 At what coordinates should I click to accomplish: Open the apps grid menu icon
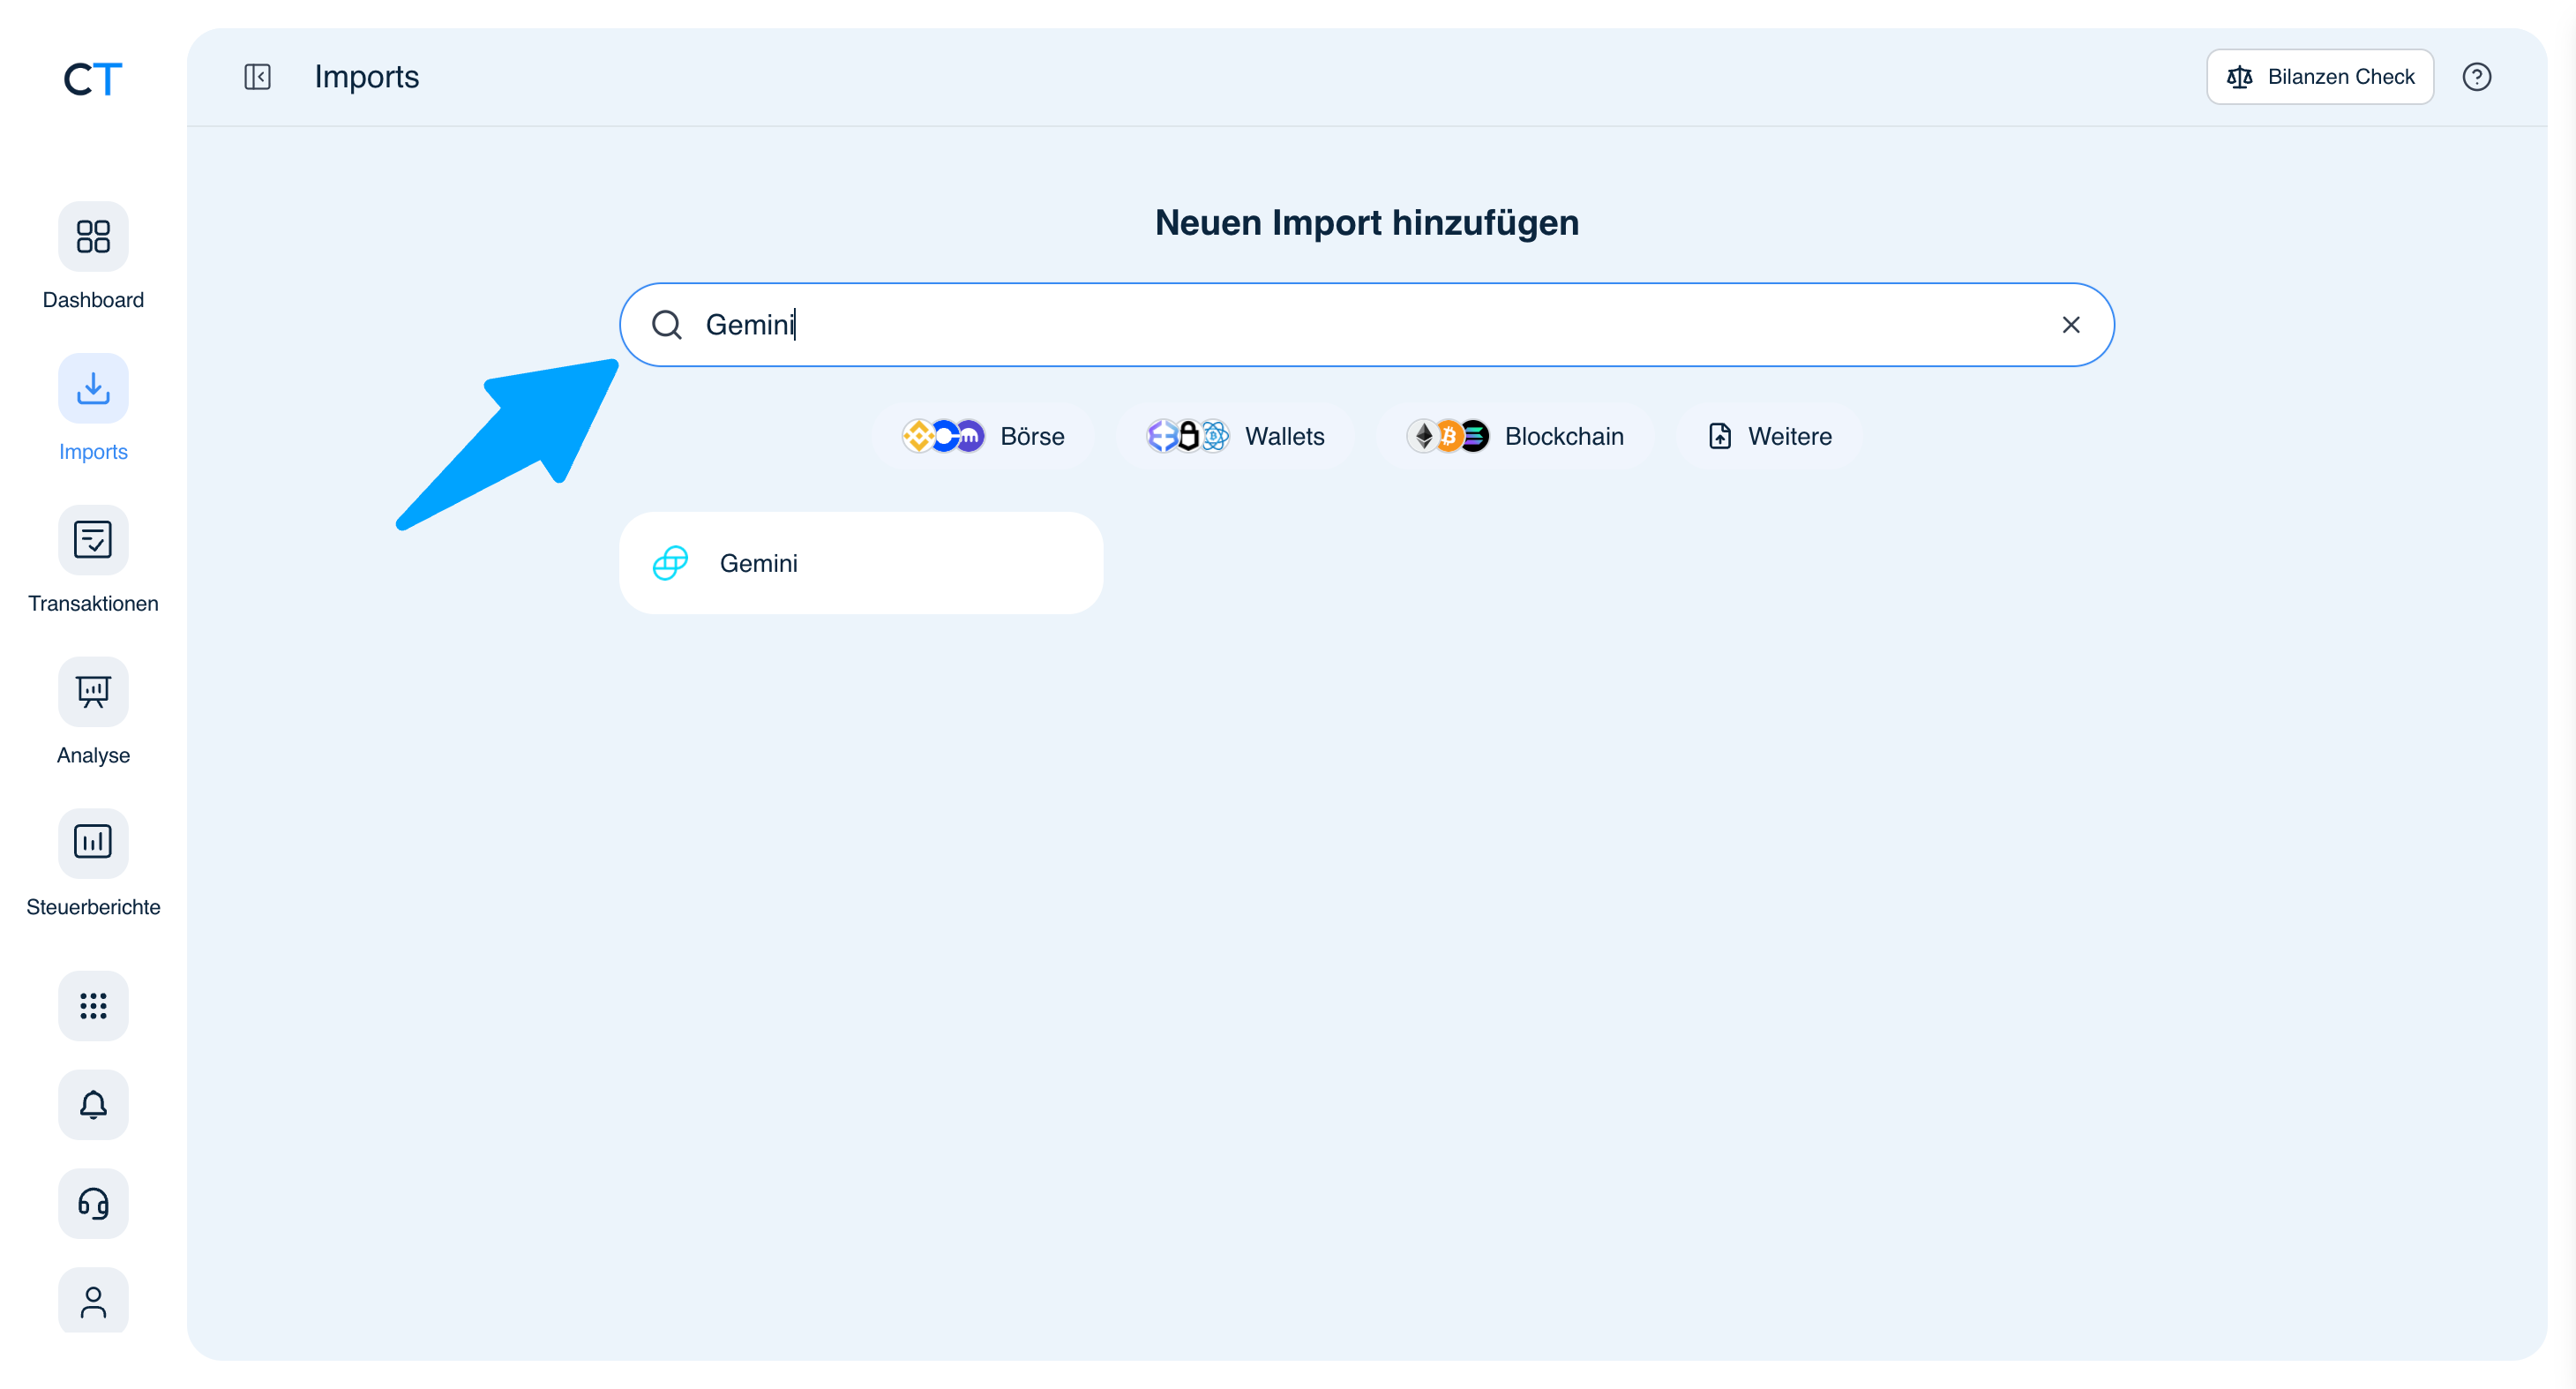pyautogui.click(x=93, y=1005)
